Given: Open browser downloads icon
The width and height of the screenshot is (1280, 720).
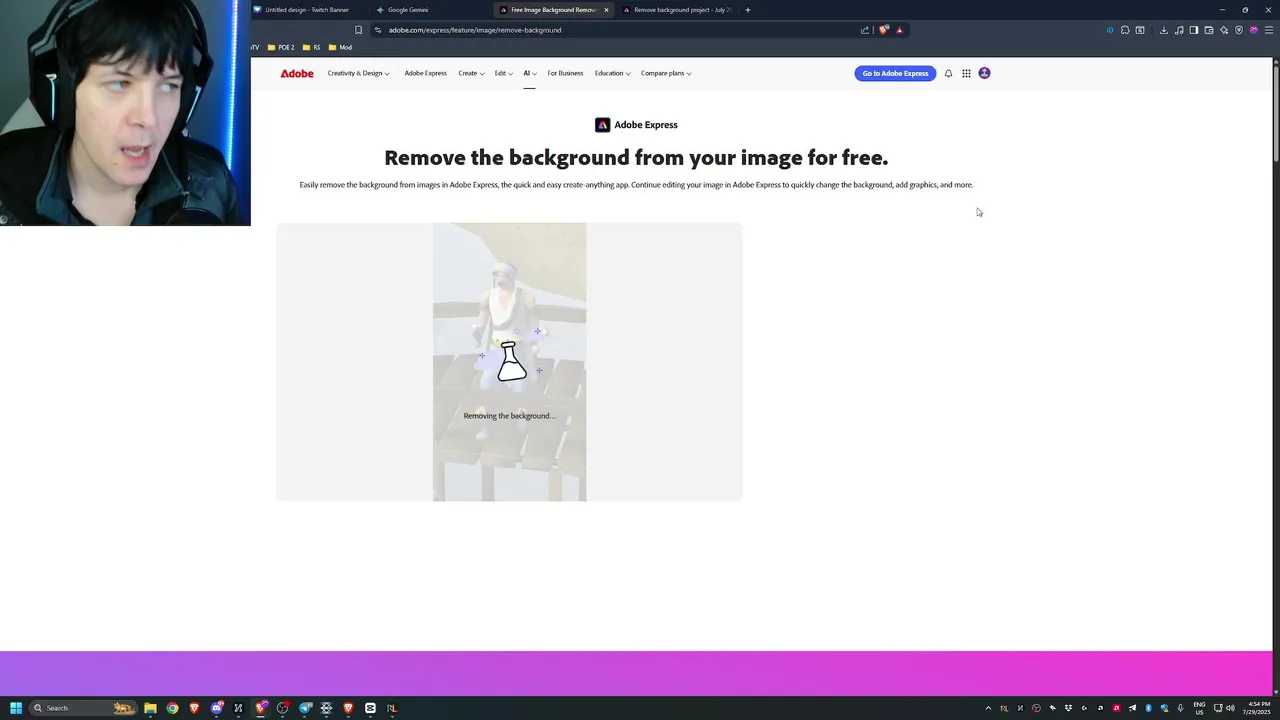Looking at the screenshot, I should point(1164,30).
